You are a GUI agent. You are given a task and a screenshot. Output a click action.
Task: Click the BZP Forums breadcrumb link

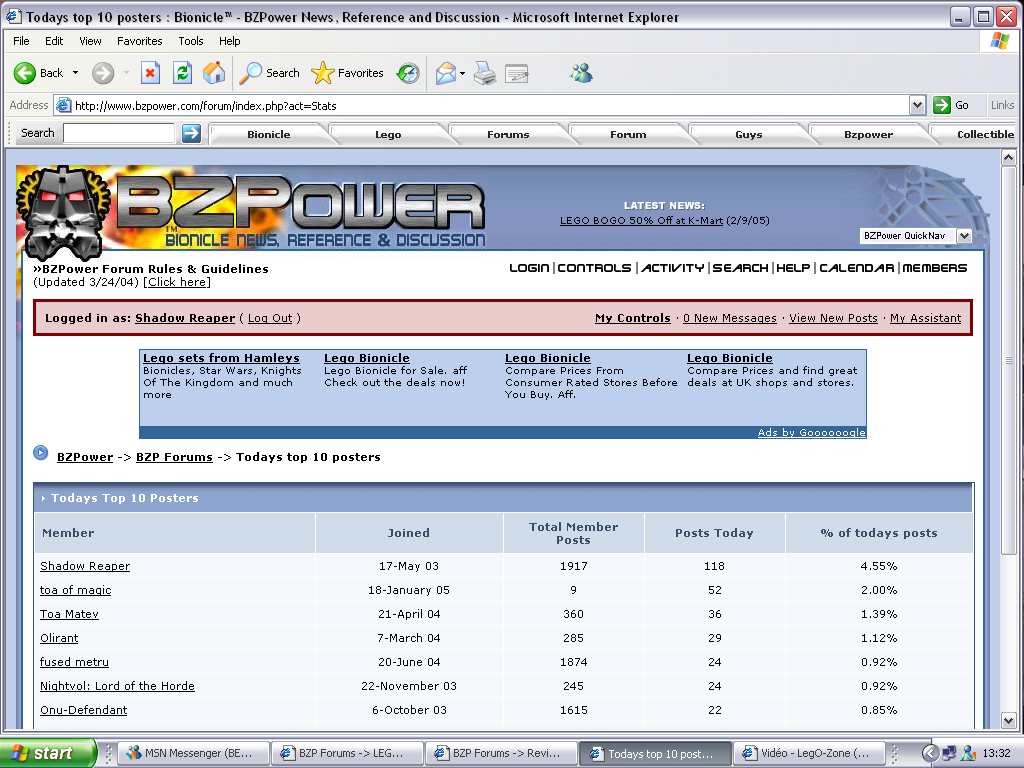pyautogui.click(x=174, y=457)
